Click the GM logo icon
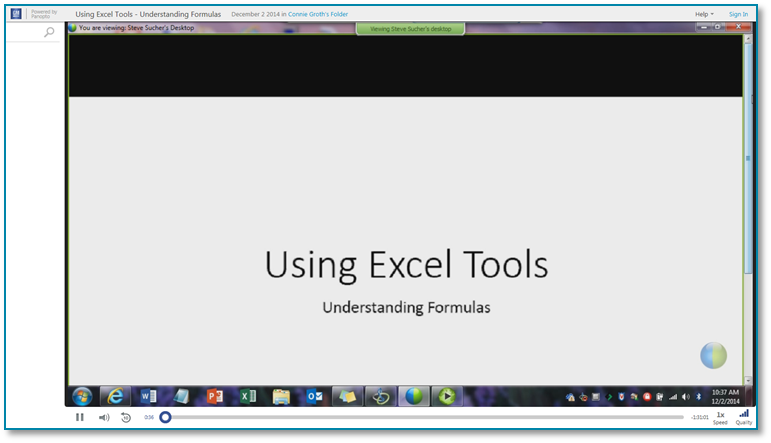The width and height of the screenshot is (771, 443). pos(16,14)
